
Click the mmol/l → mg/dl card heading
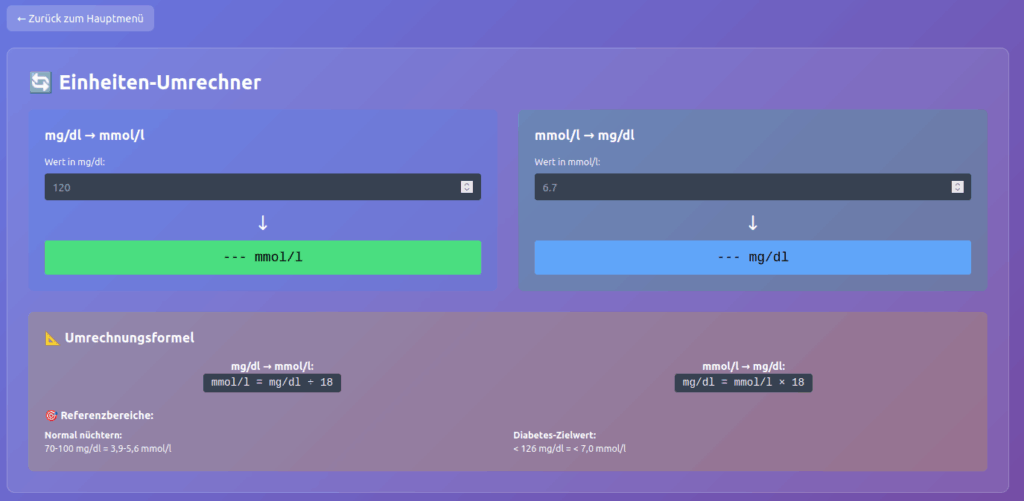pyautogui.click(x=585, y=135)
